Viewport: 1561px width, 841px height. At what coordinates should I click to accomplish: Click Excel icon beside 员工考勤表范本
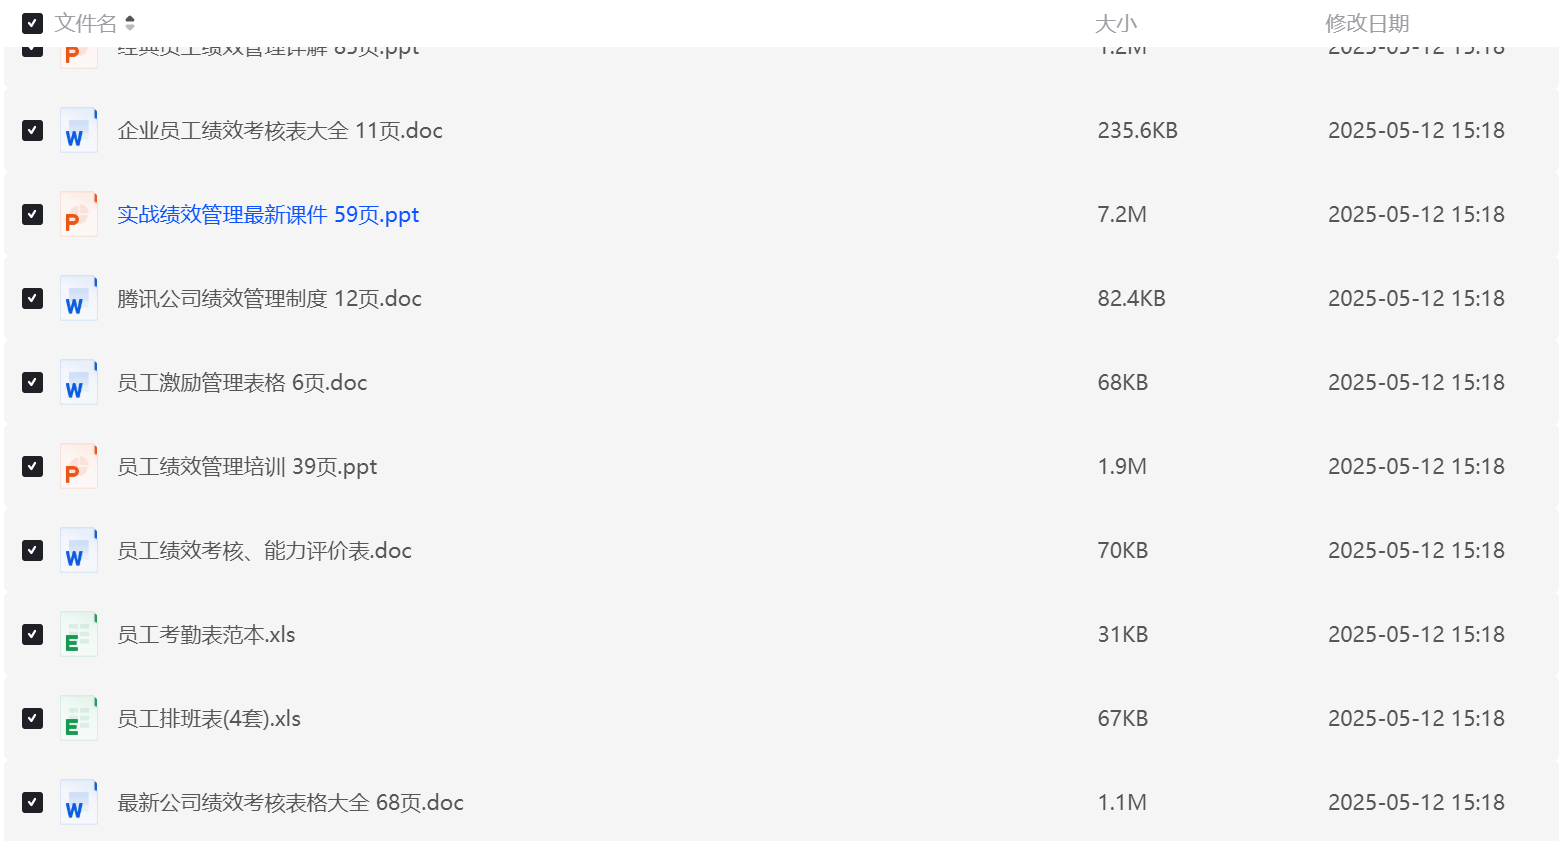click(x=78, y=635)
